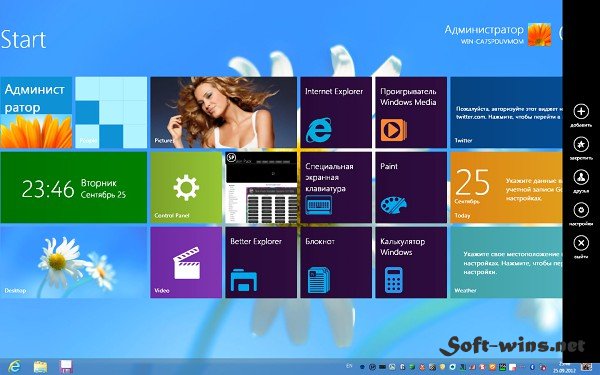
Task: Open File Explorer folder on taskbar
Action: (40, 367)
